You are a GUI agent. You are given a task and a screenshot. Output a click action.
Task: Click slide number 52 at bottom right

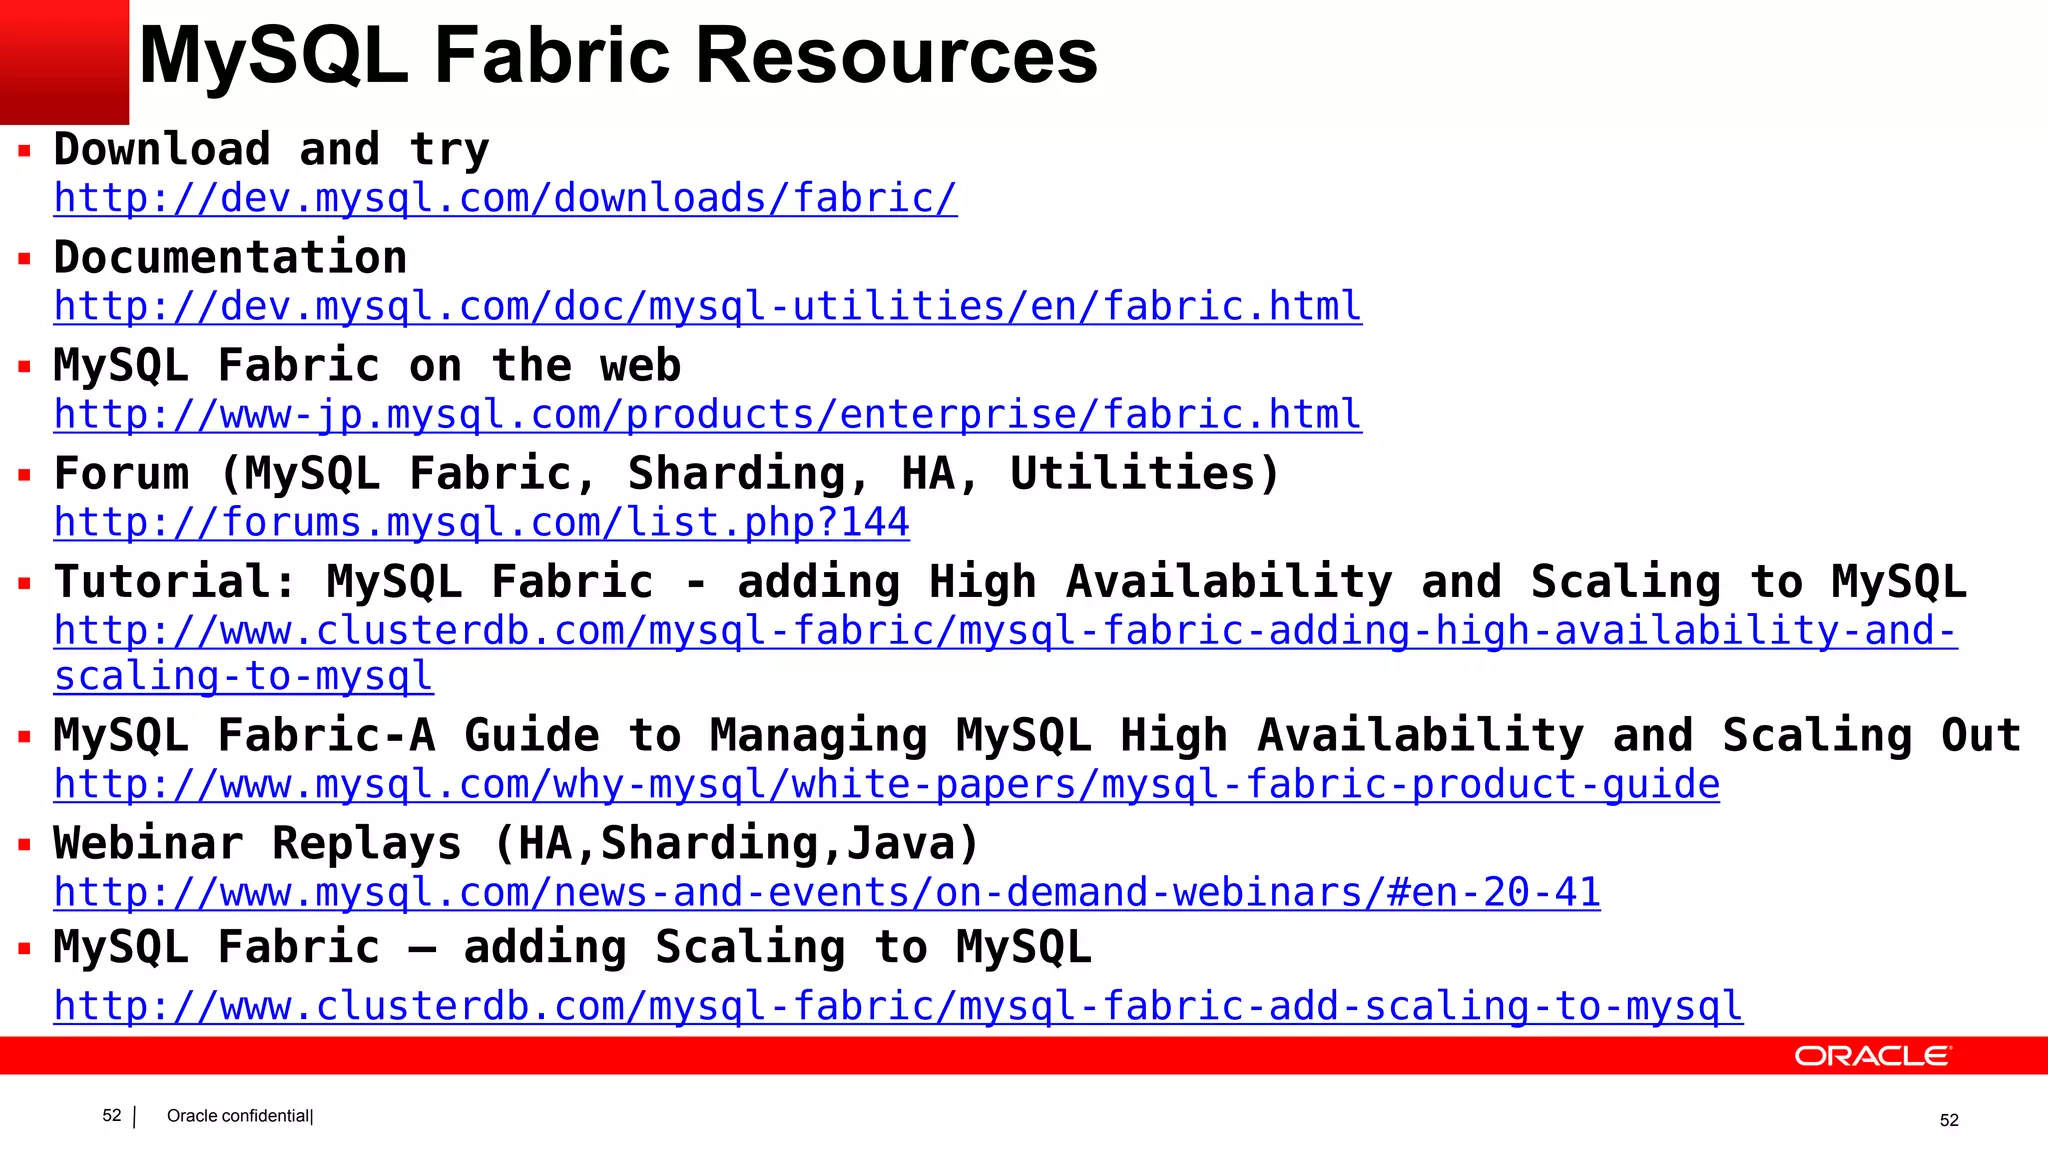[x=1949, y=1120]
